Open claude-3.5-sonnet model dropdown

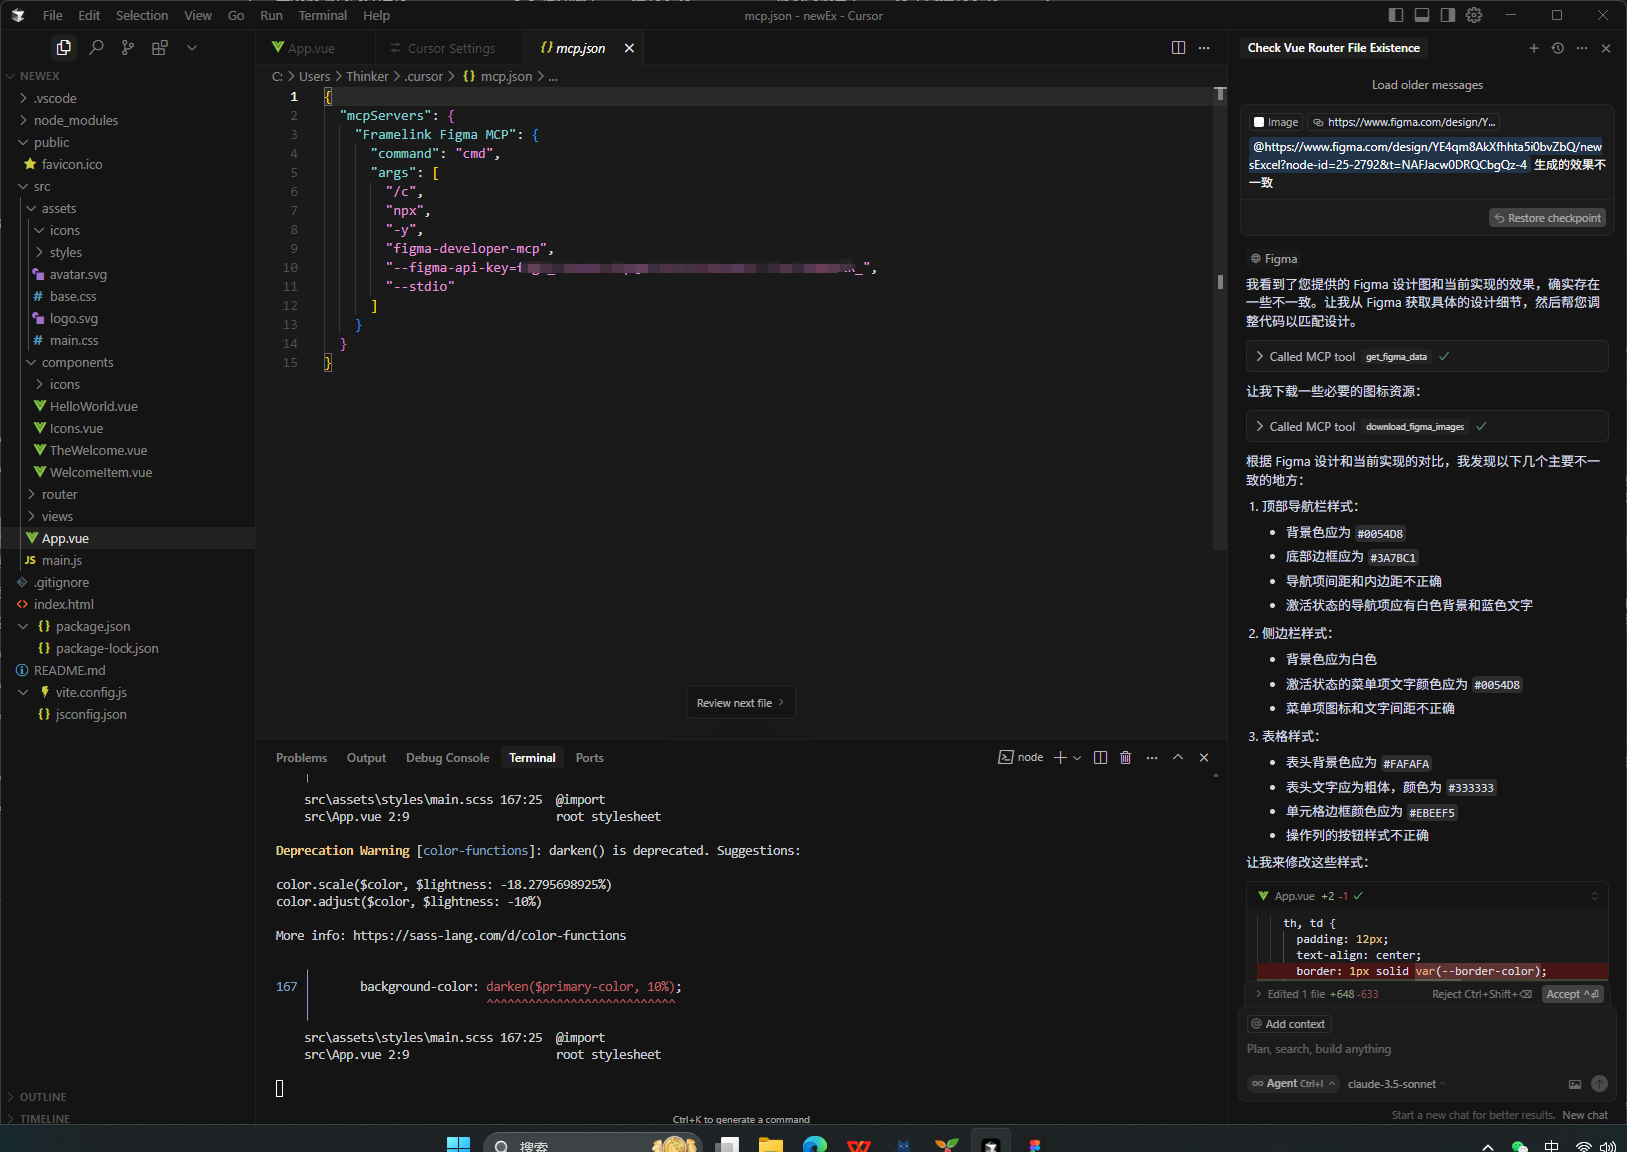1396,1084
